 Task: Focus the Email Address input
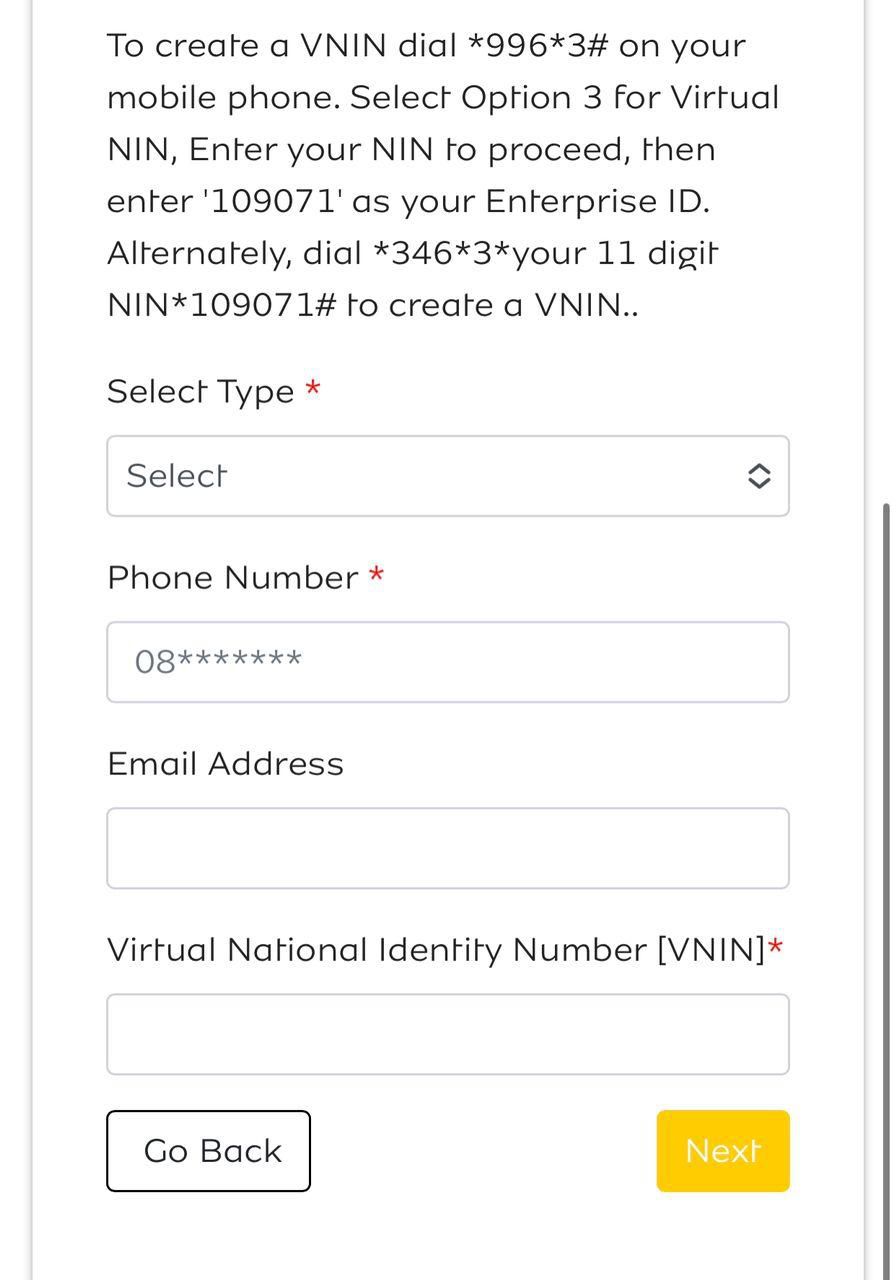(x=448, y=848)
